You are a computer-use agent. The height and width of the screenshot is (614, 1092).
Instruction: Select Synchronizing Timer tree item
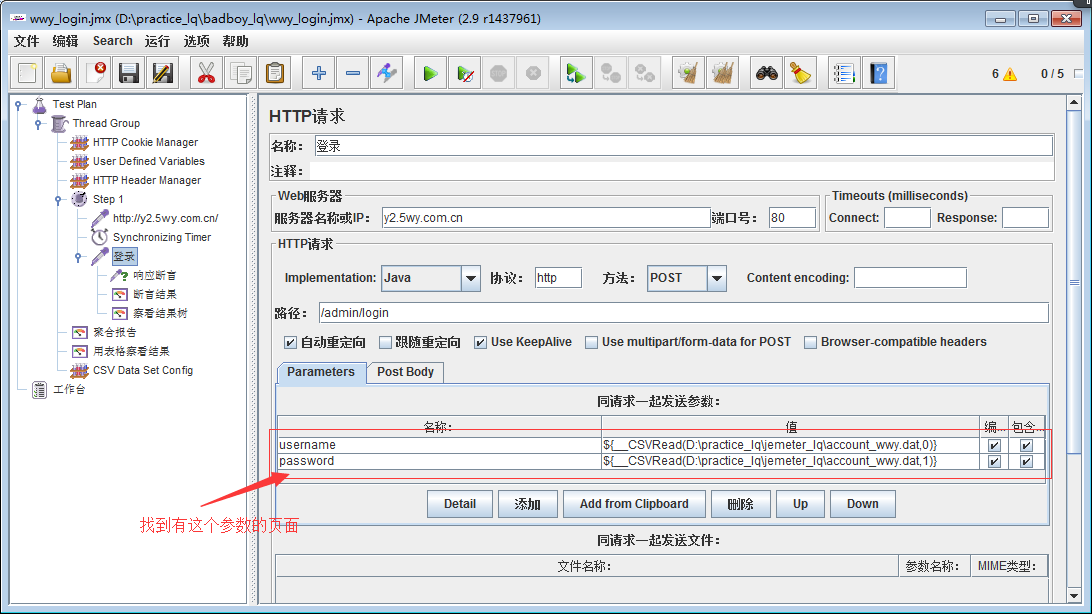click(x=162, y=238)
